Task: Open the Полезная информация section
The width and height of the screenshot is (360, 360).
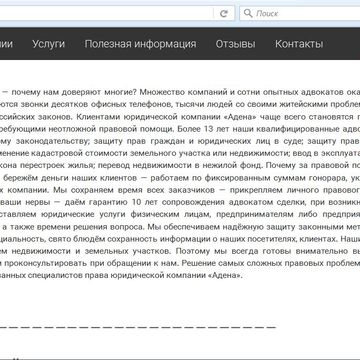Action: [x=140, y=44]
